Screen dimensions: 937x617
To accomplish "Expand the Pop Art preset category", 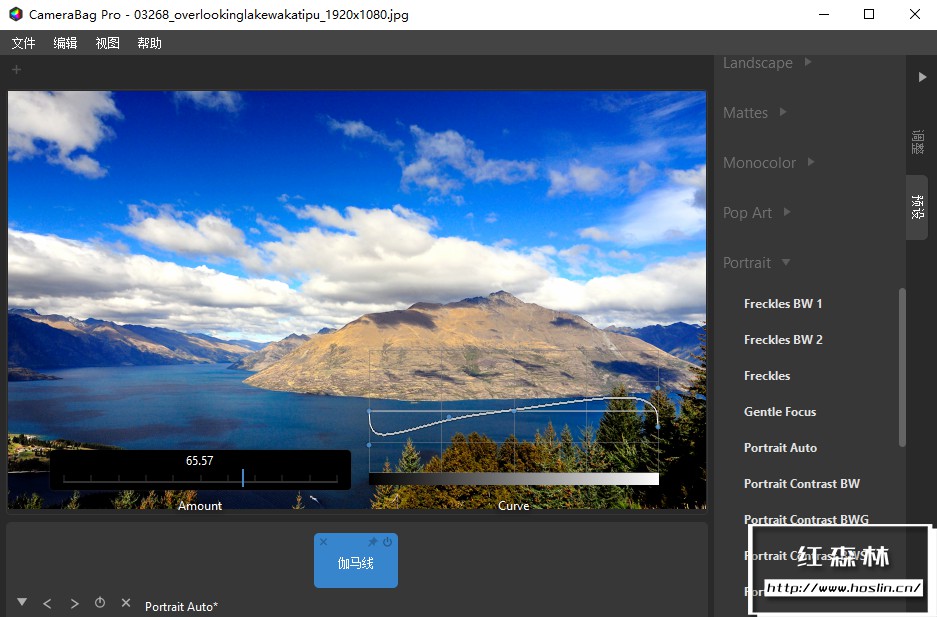I will coord(757,213).
